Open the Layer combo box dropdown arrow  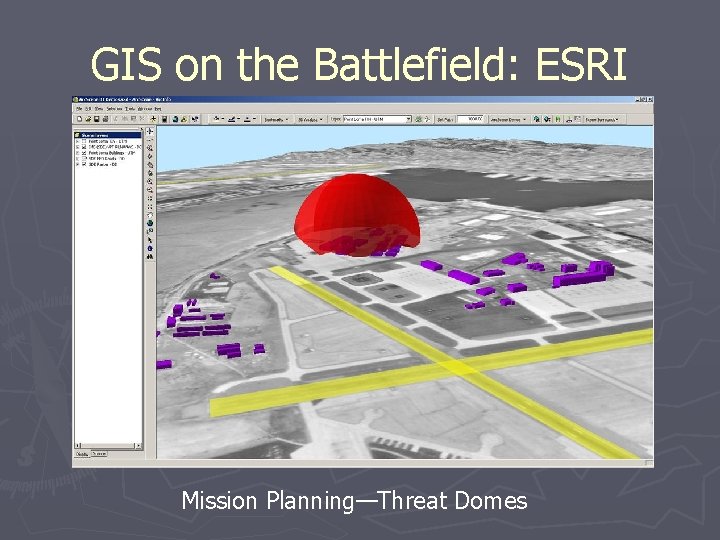point(408,119)
